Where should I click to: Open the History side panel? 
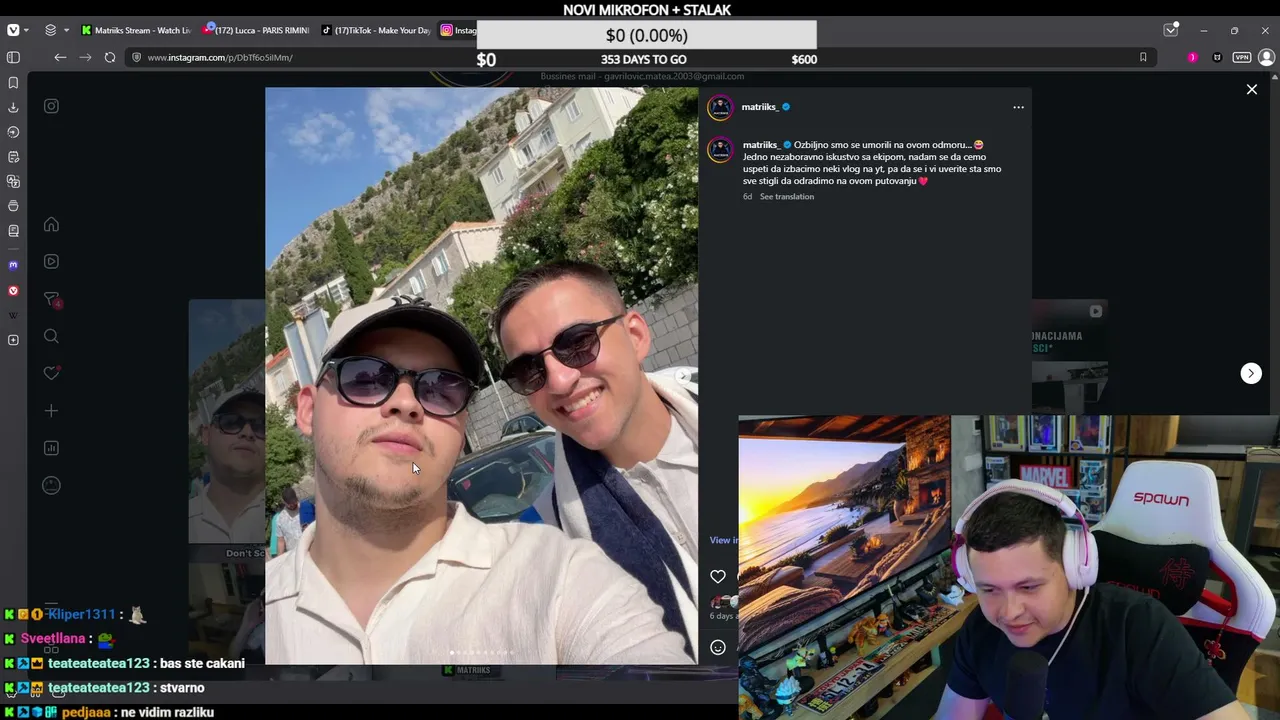tap(13, 132)
